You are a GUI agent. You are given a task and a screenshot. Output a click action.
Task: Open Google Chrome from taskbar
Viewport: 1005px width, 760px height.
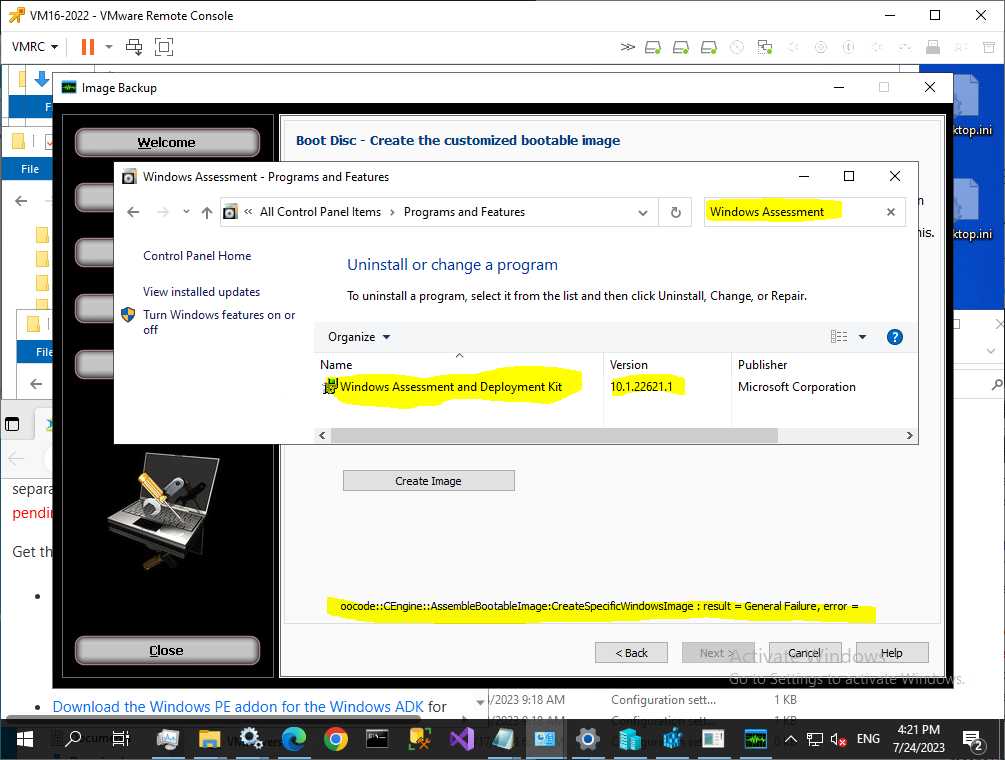point(335,739)
